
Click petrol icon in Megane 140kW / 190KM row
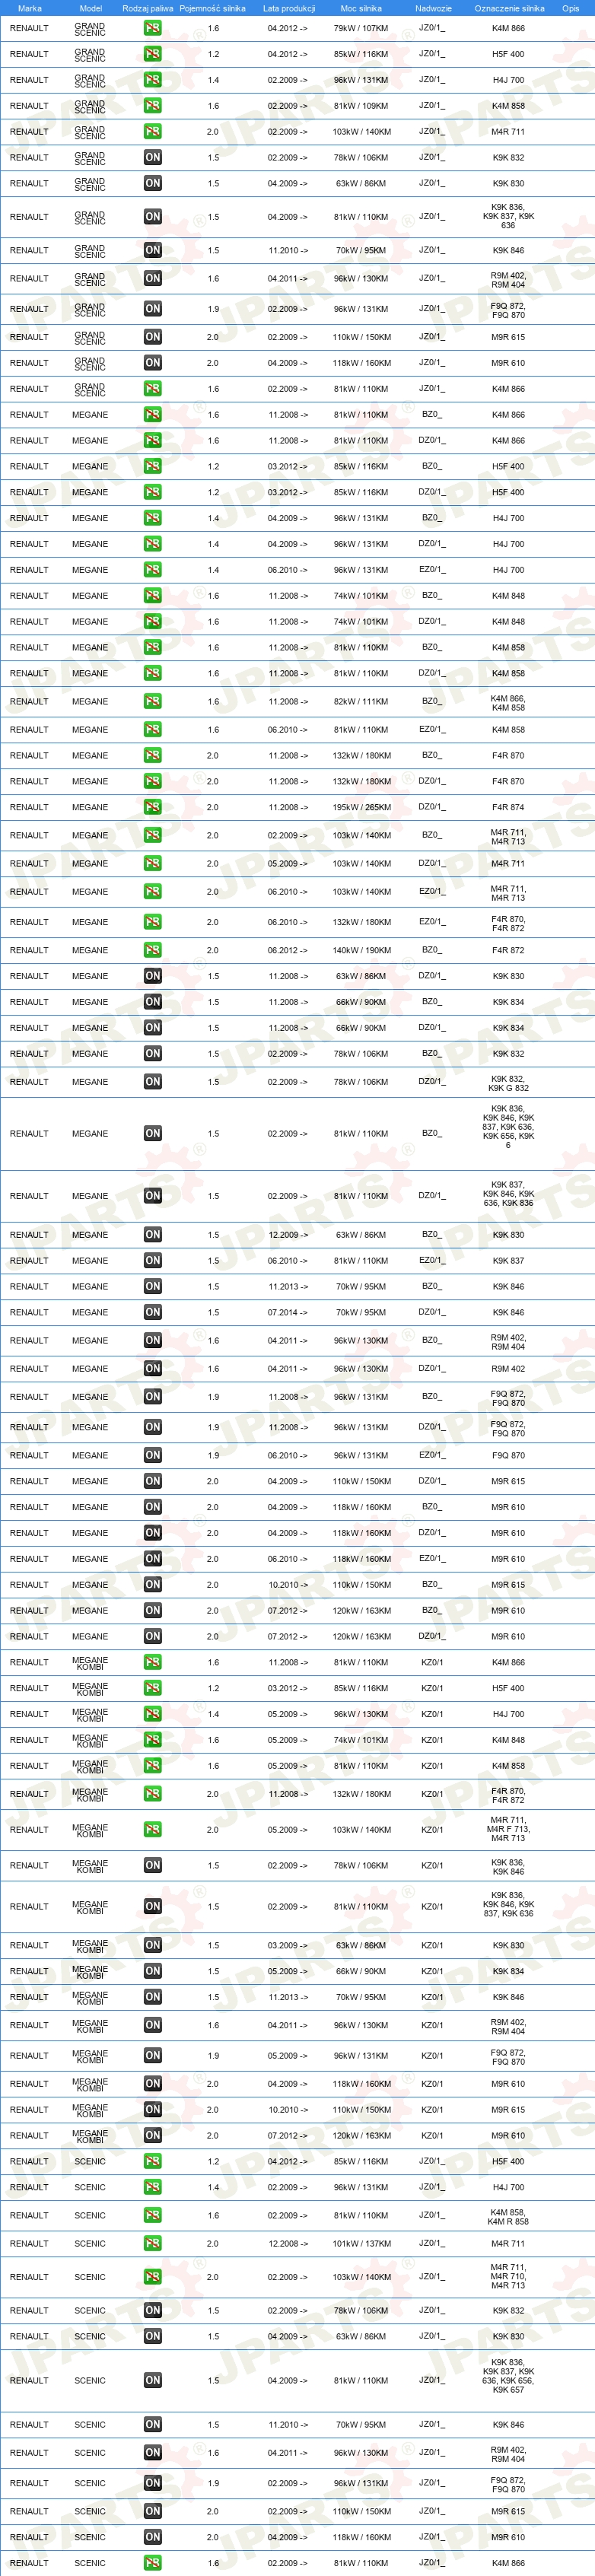(x=152, y=950)
